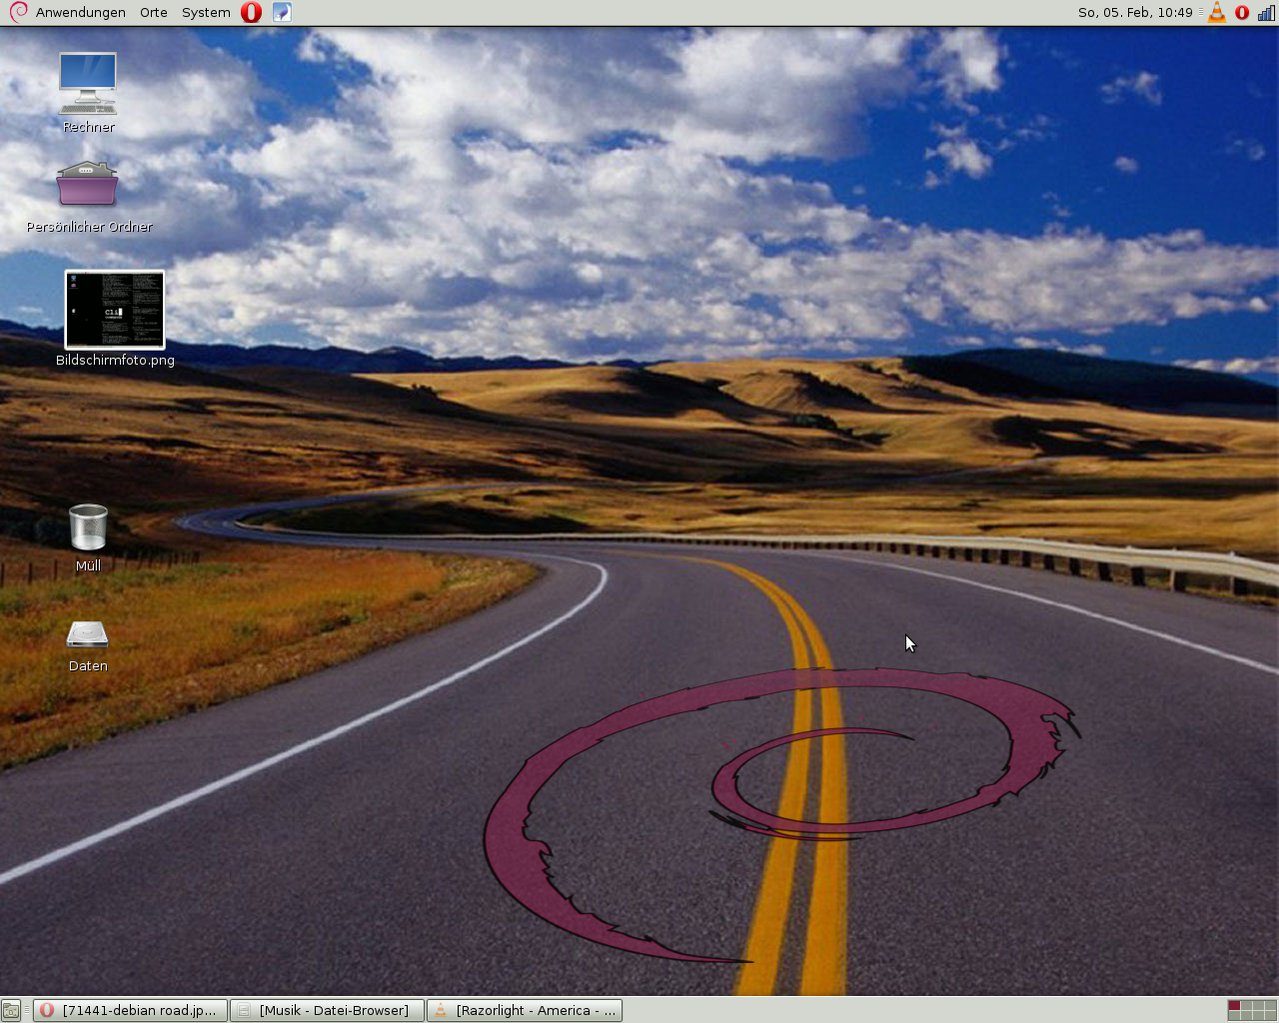Switch to the 71441-debian road Opera window
Screen dimensions: 1279x1023
(x=130, y=1011)
